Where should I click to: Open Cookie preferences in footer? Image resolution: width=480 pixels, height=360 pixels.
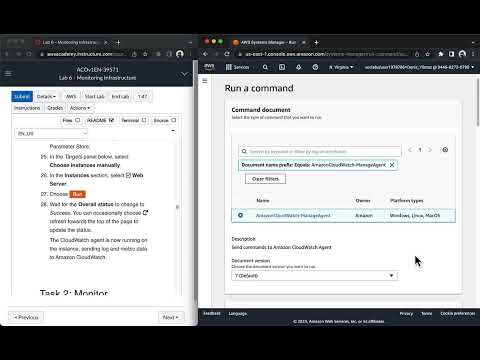(x=458, y=313)
